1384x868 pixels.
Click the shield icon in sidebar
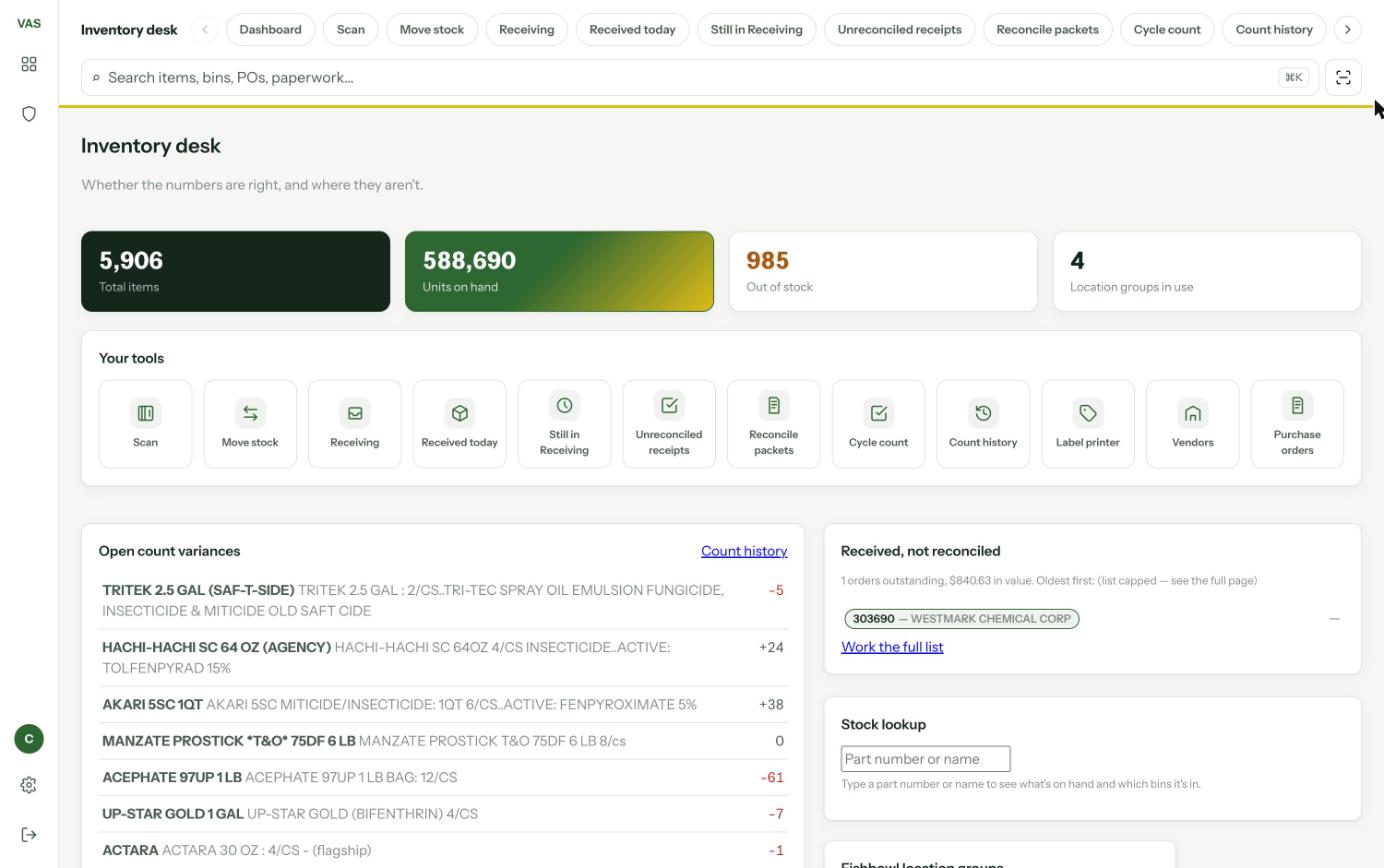pyautogui.click(x=29, y=114)
